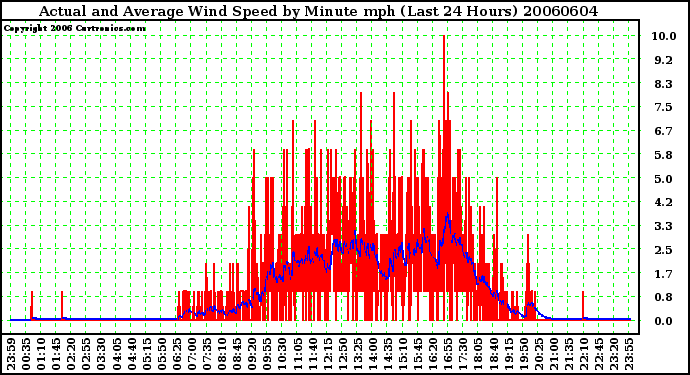Viewport: 690px width, 375px height.
Task: Click the 22:10 time label
Action: point(583,354)
